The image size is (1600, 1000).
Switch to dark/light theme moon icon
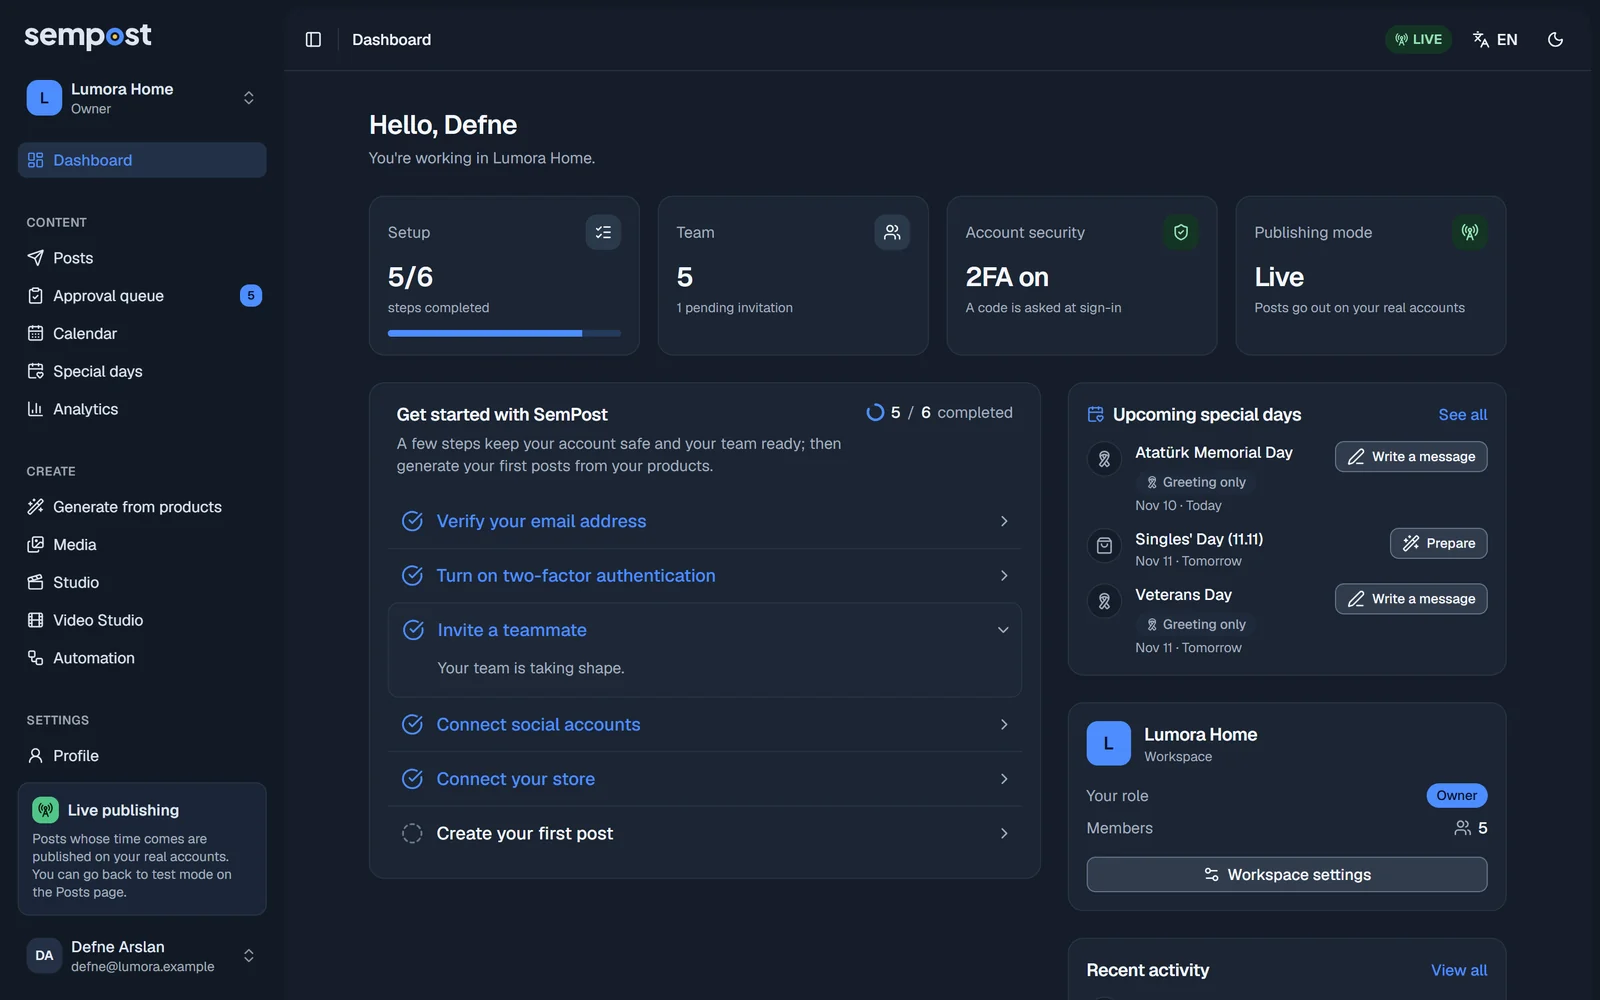tap(1555, 39)
